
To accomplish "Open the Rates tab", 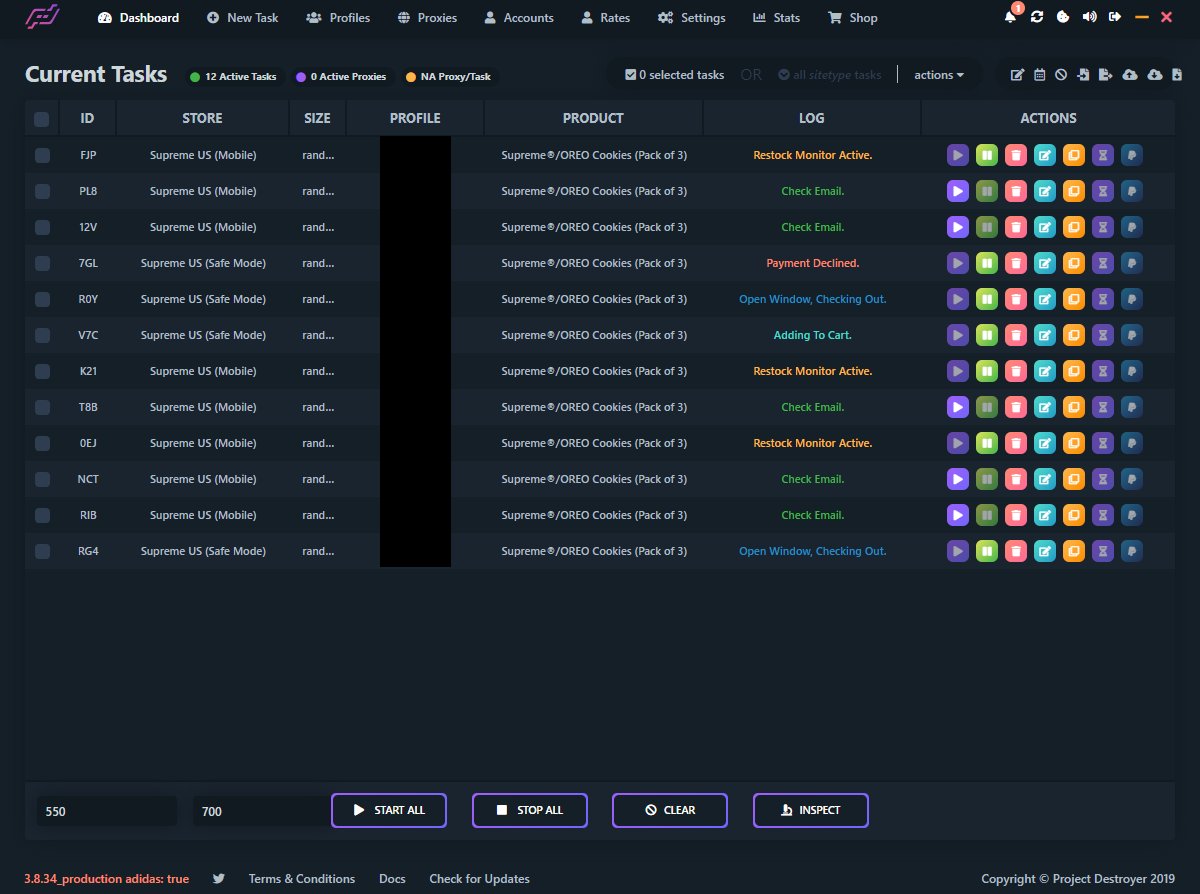I will (605, 17).
